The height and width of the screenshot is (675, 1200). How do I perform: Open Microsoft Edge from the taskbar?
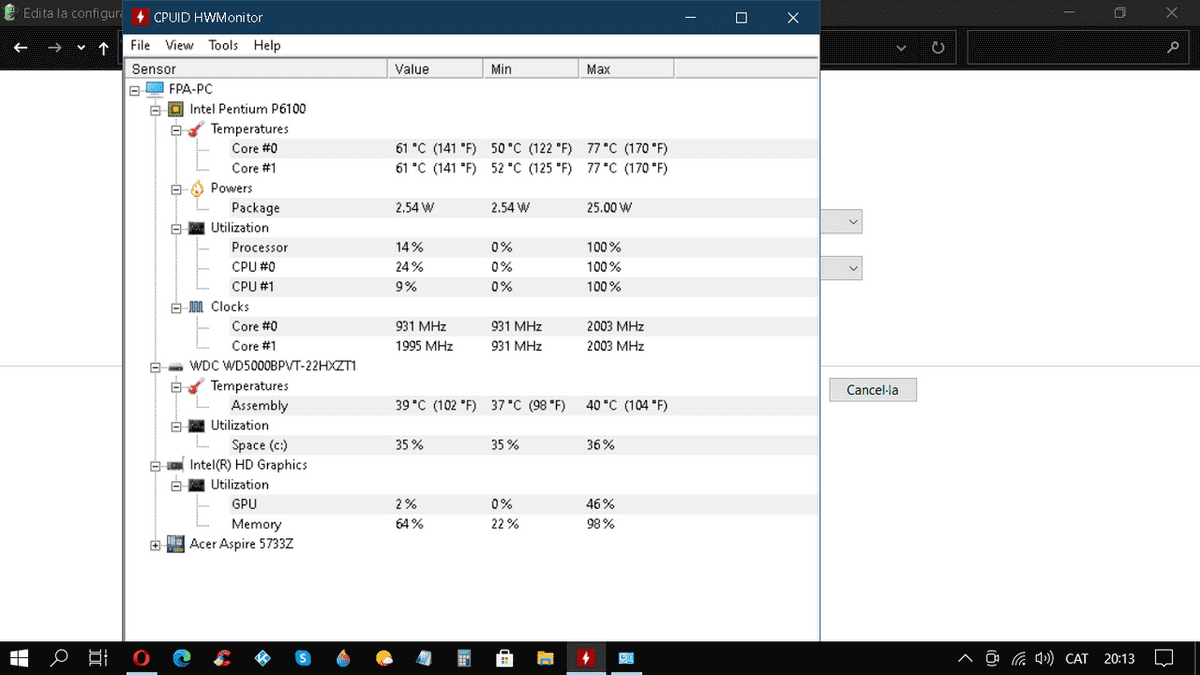pyautogui.click(x=182, y=658)
